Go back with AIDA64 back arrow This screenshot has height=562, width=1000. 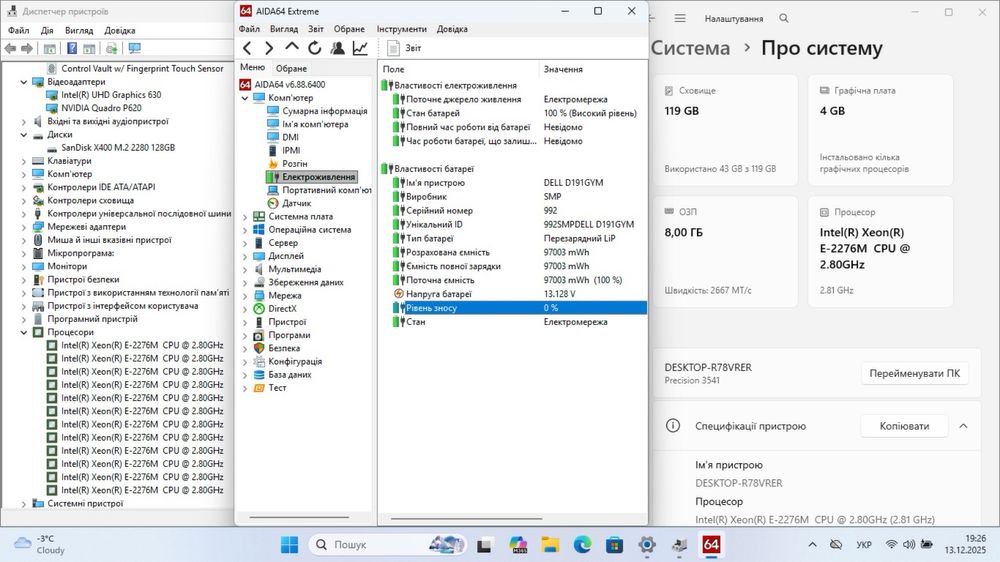pos(247,48)
